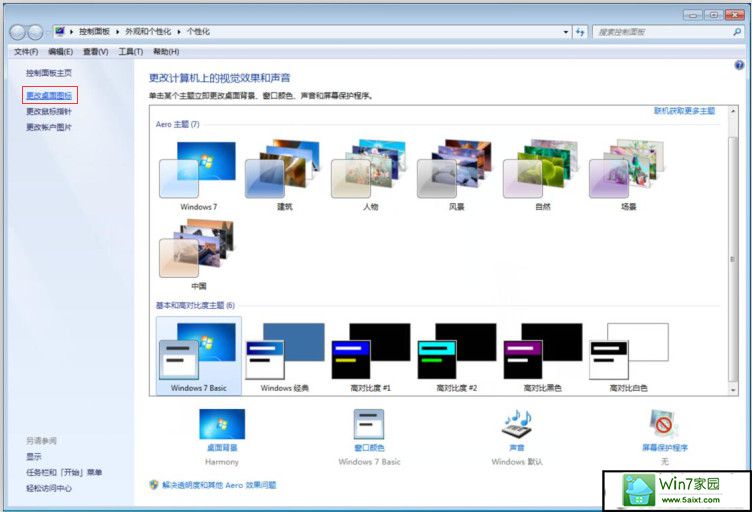Image resolution: width=752 pixels, height=512 pixels.
Task: Open 解决透明度和其他 Aero 效果问题 link
Action: pos(219,485)
